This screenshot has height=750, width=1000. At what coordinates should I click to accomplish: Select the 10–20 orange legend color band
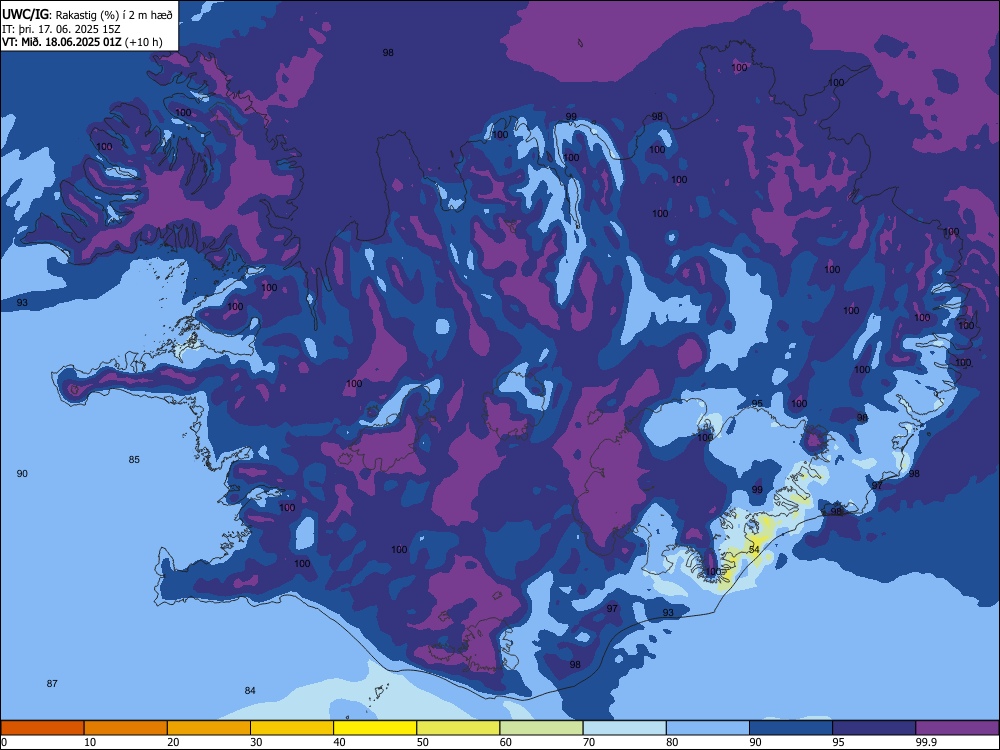coord(126,728)
